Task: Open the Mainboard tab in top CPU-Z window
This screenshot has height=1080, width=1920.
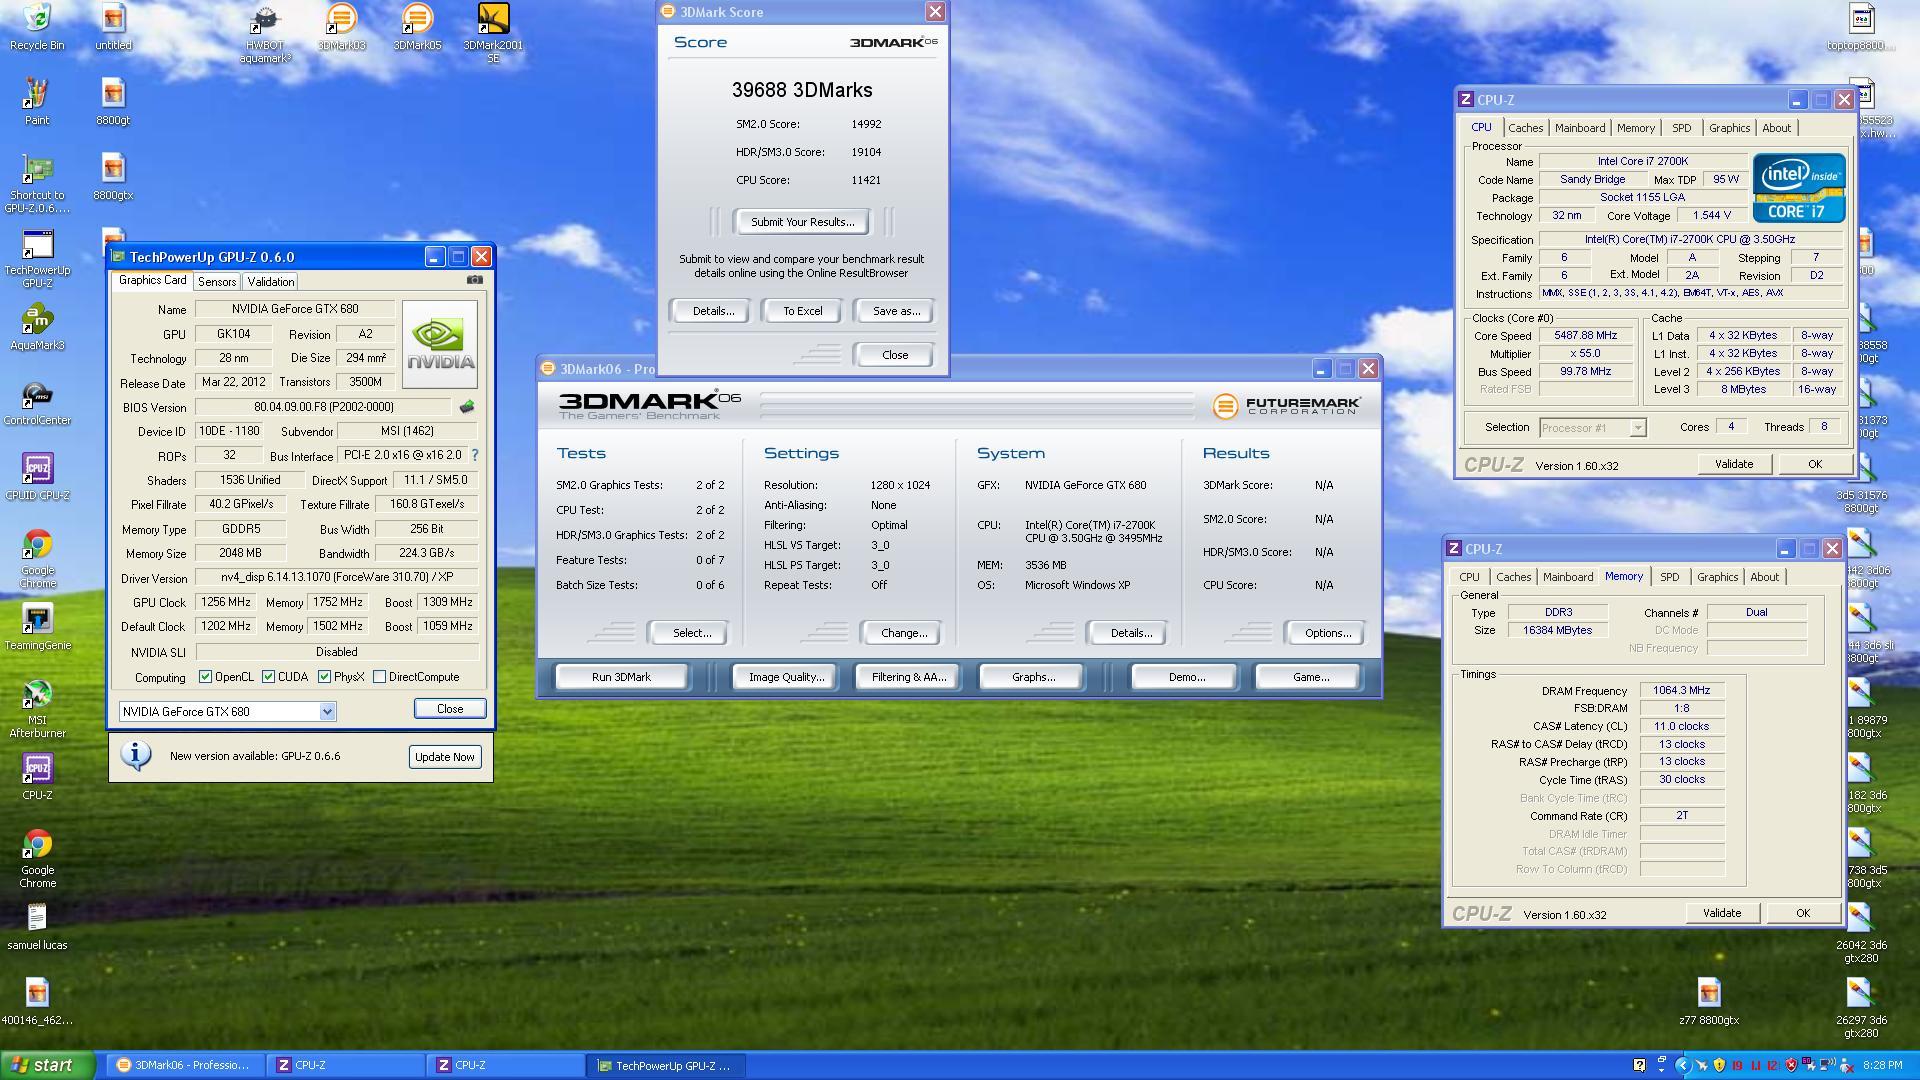Action: click(x=1580, y=128)
